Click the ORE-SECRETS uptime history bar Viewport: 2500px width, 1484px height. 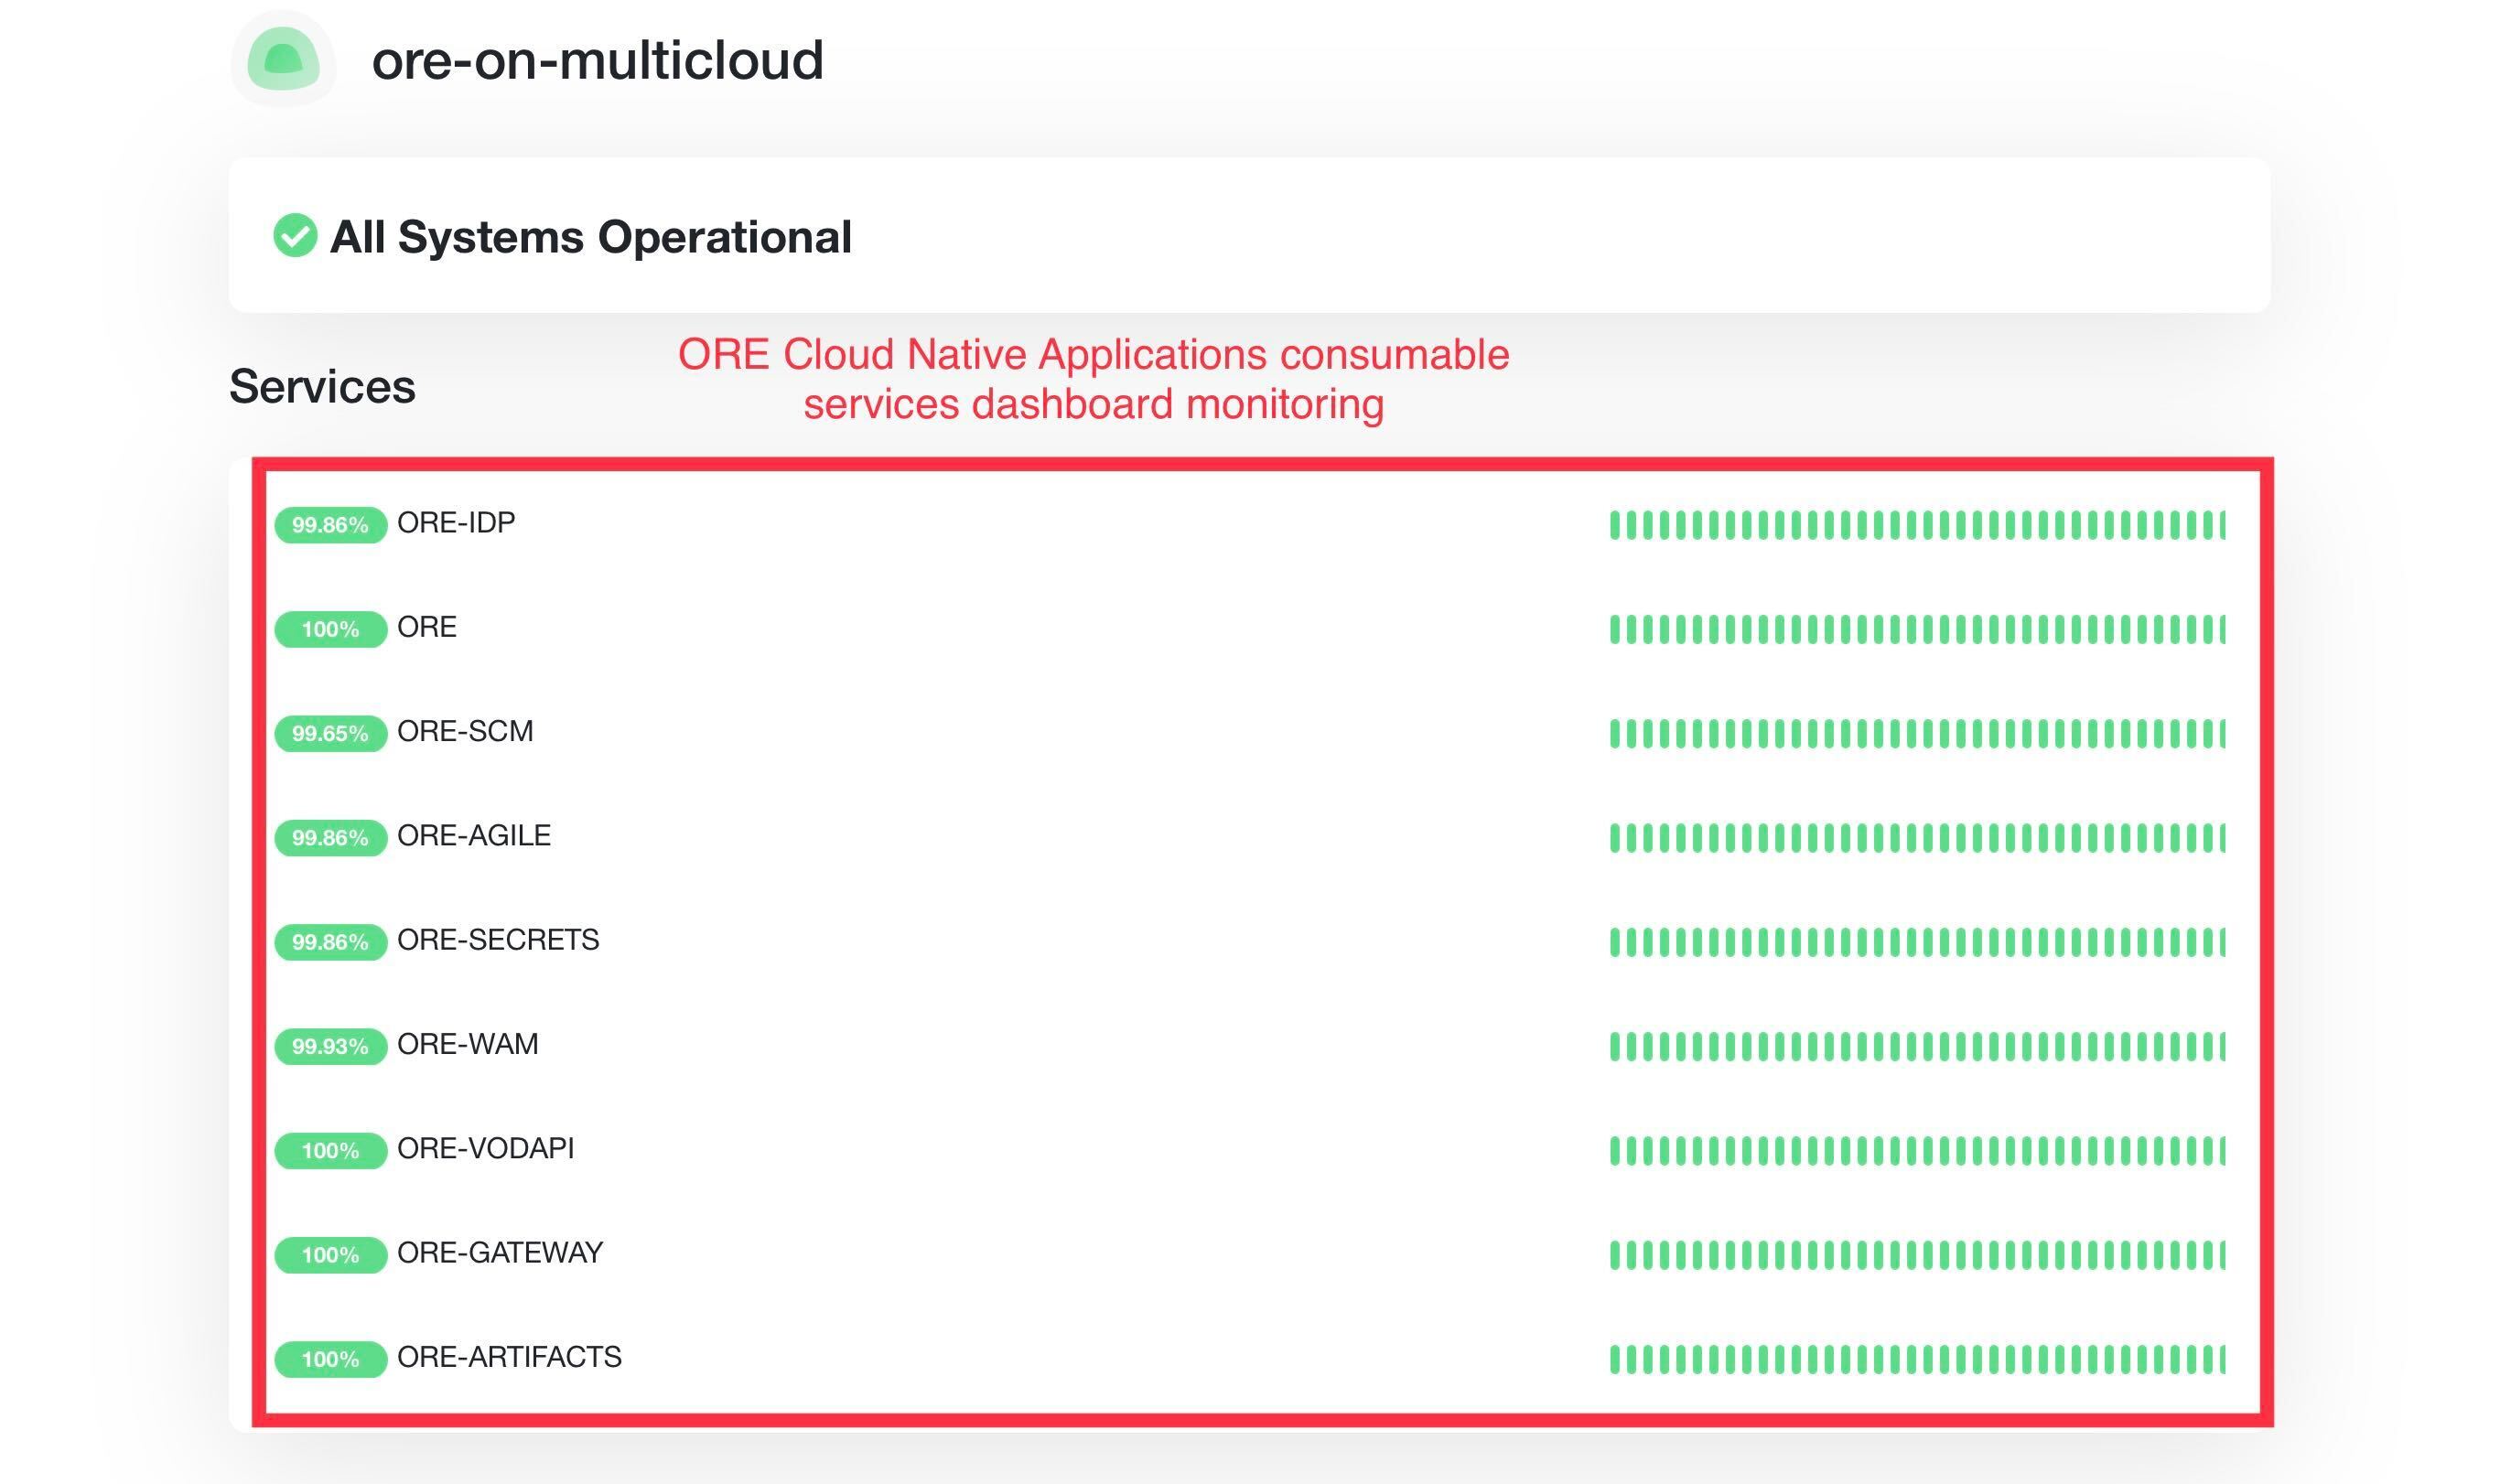click(x=1917, y=942)
